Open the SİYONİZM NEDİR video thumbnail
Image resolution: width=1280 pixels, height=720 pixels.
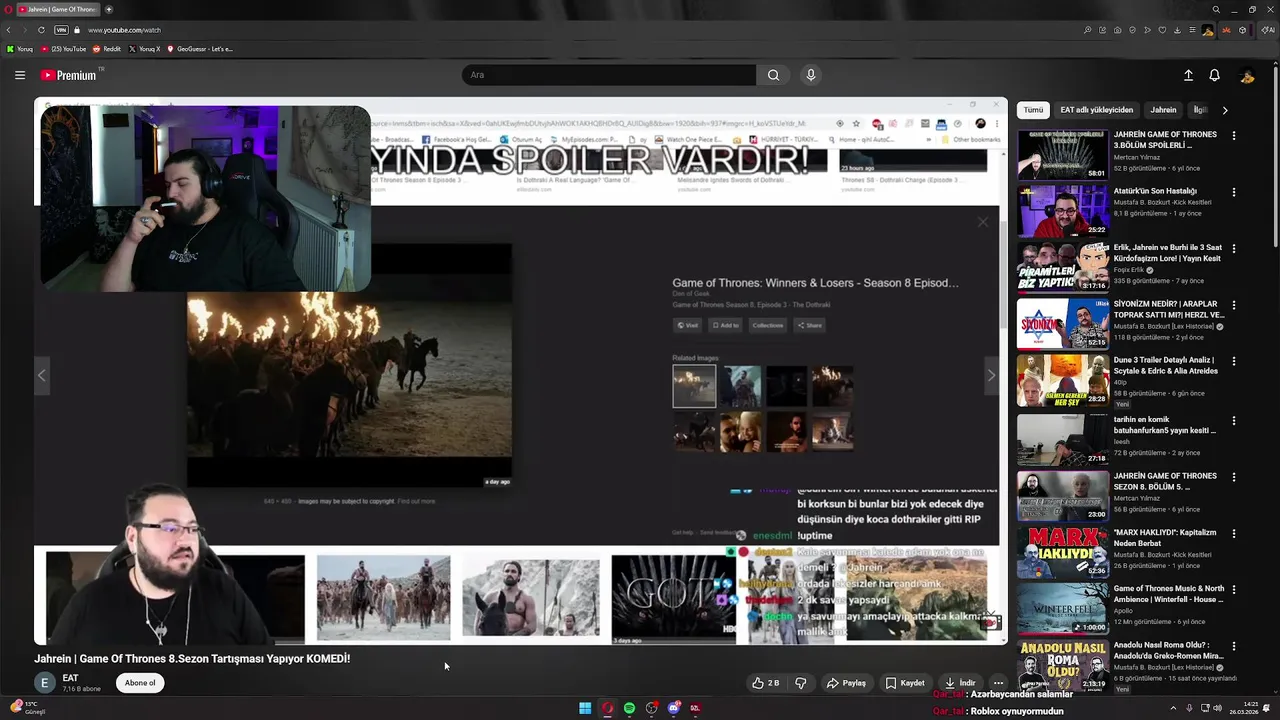1063,323
